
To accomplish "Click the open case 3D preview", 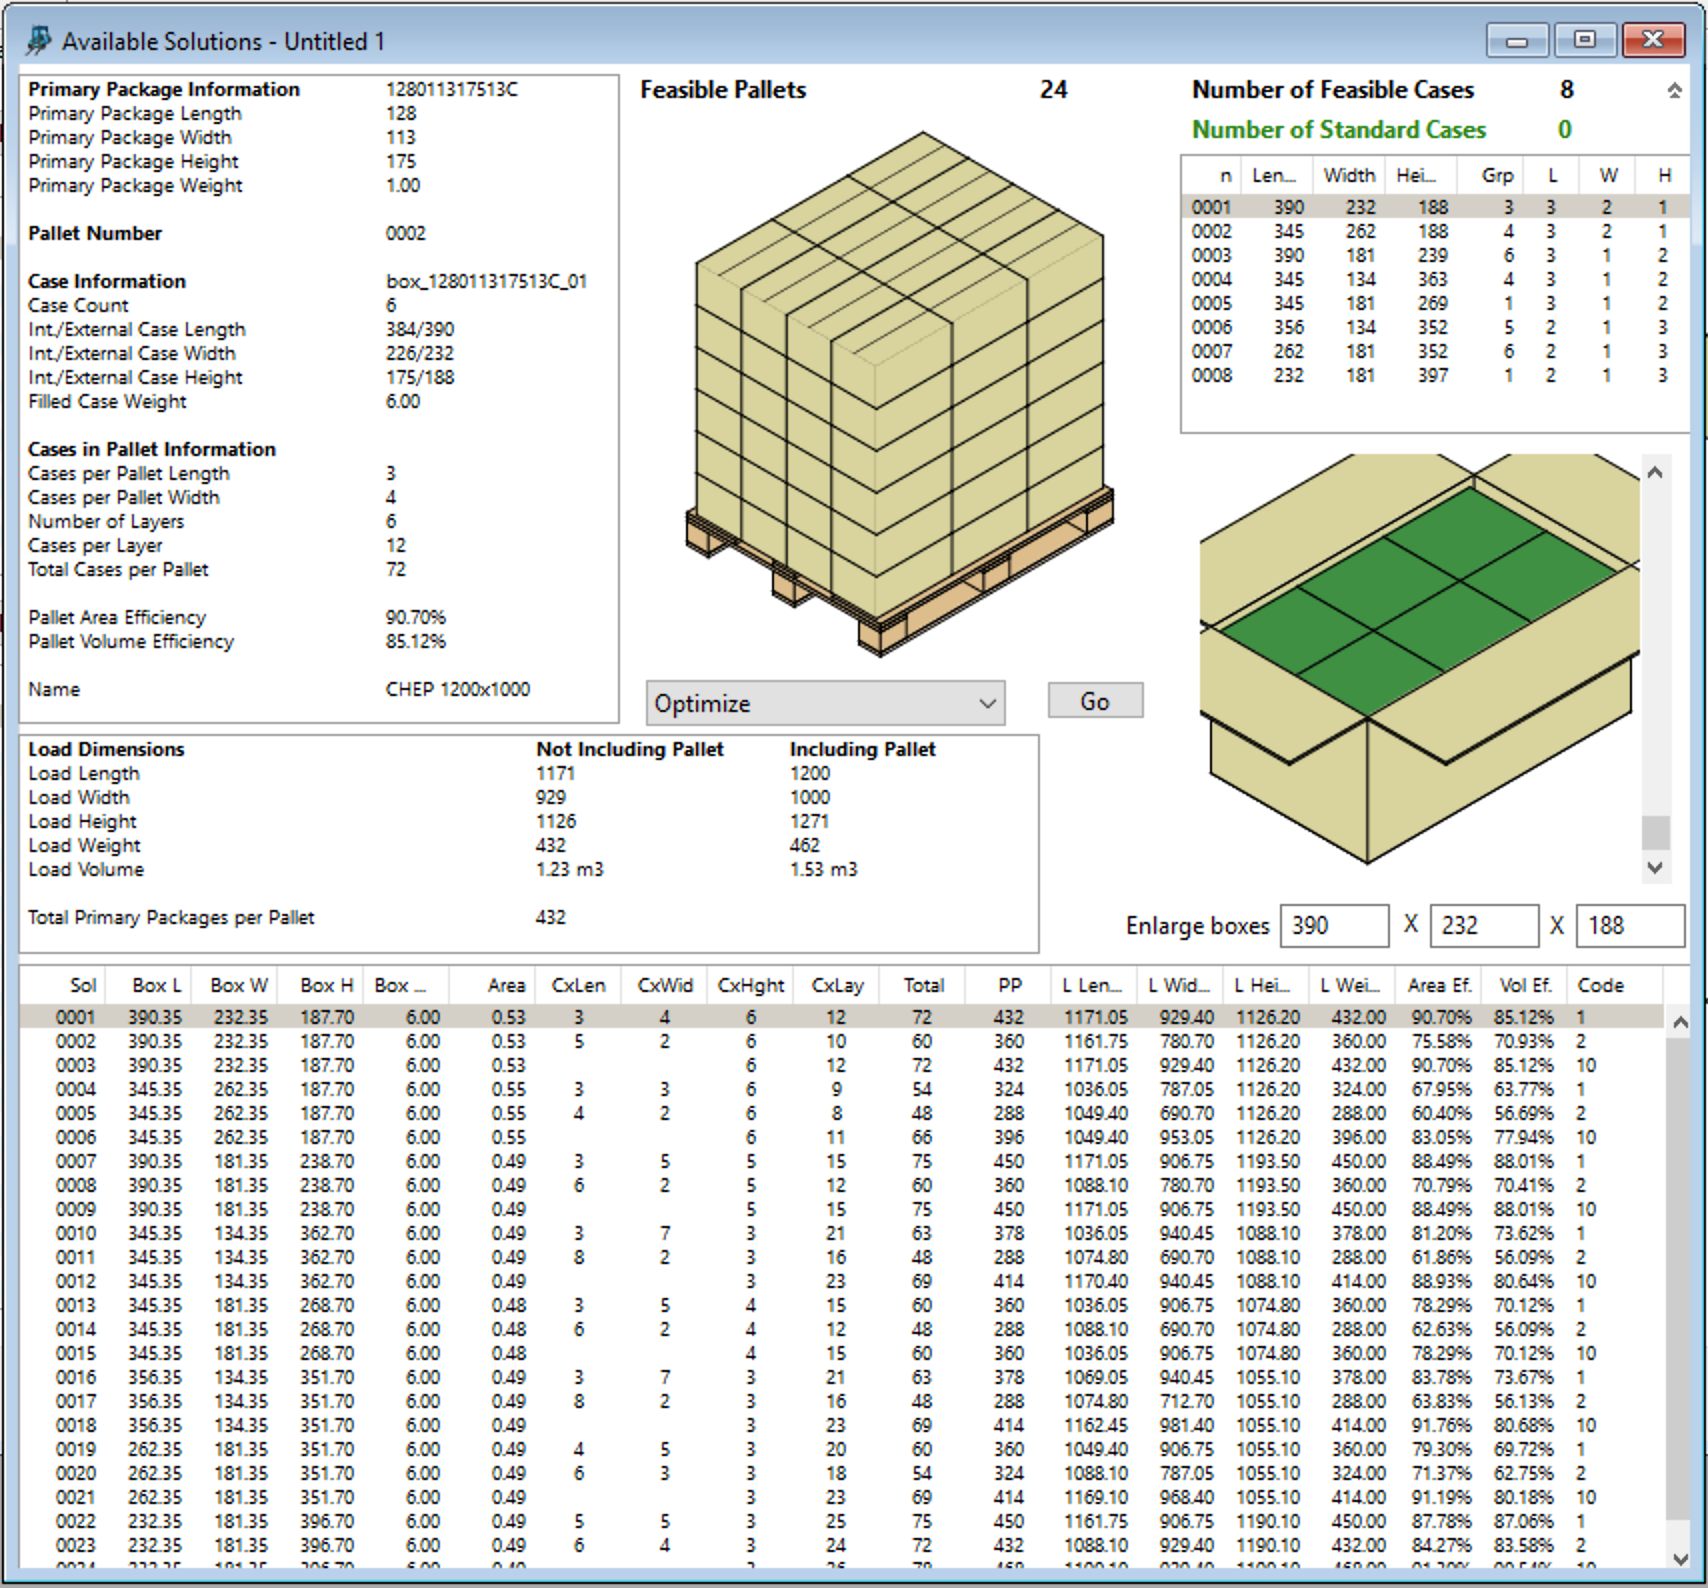I will click(x=1418, y=660).
